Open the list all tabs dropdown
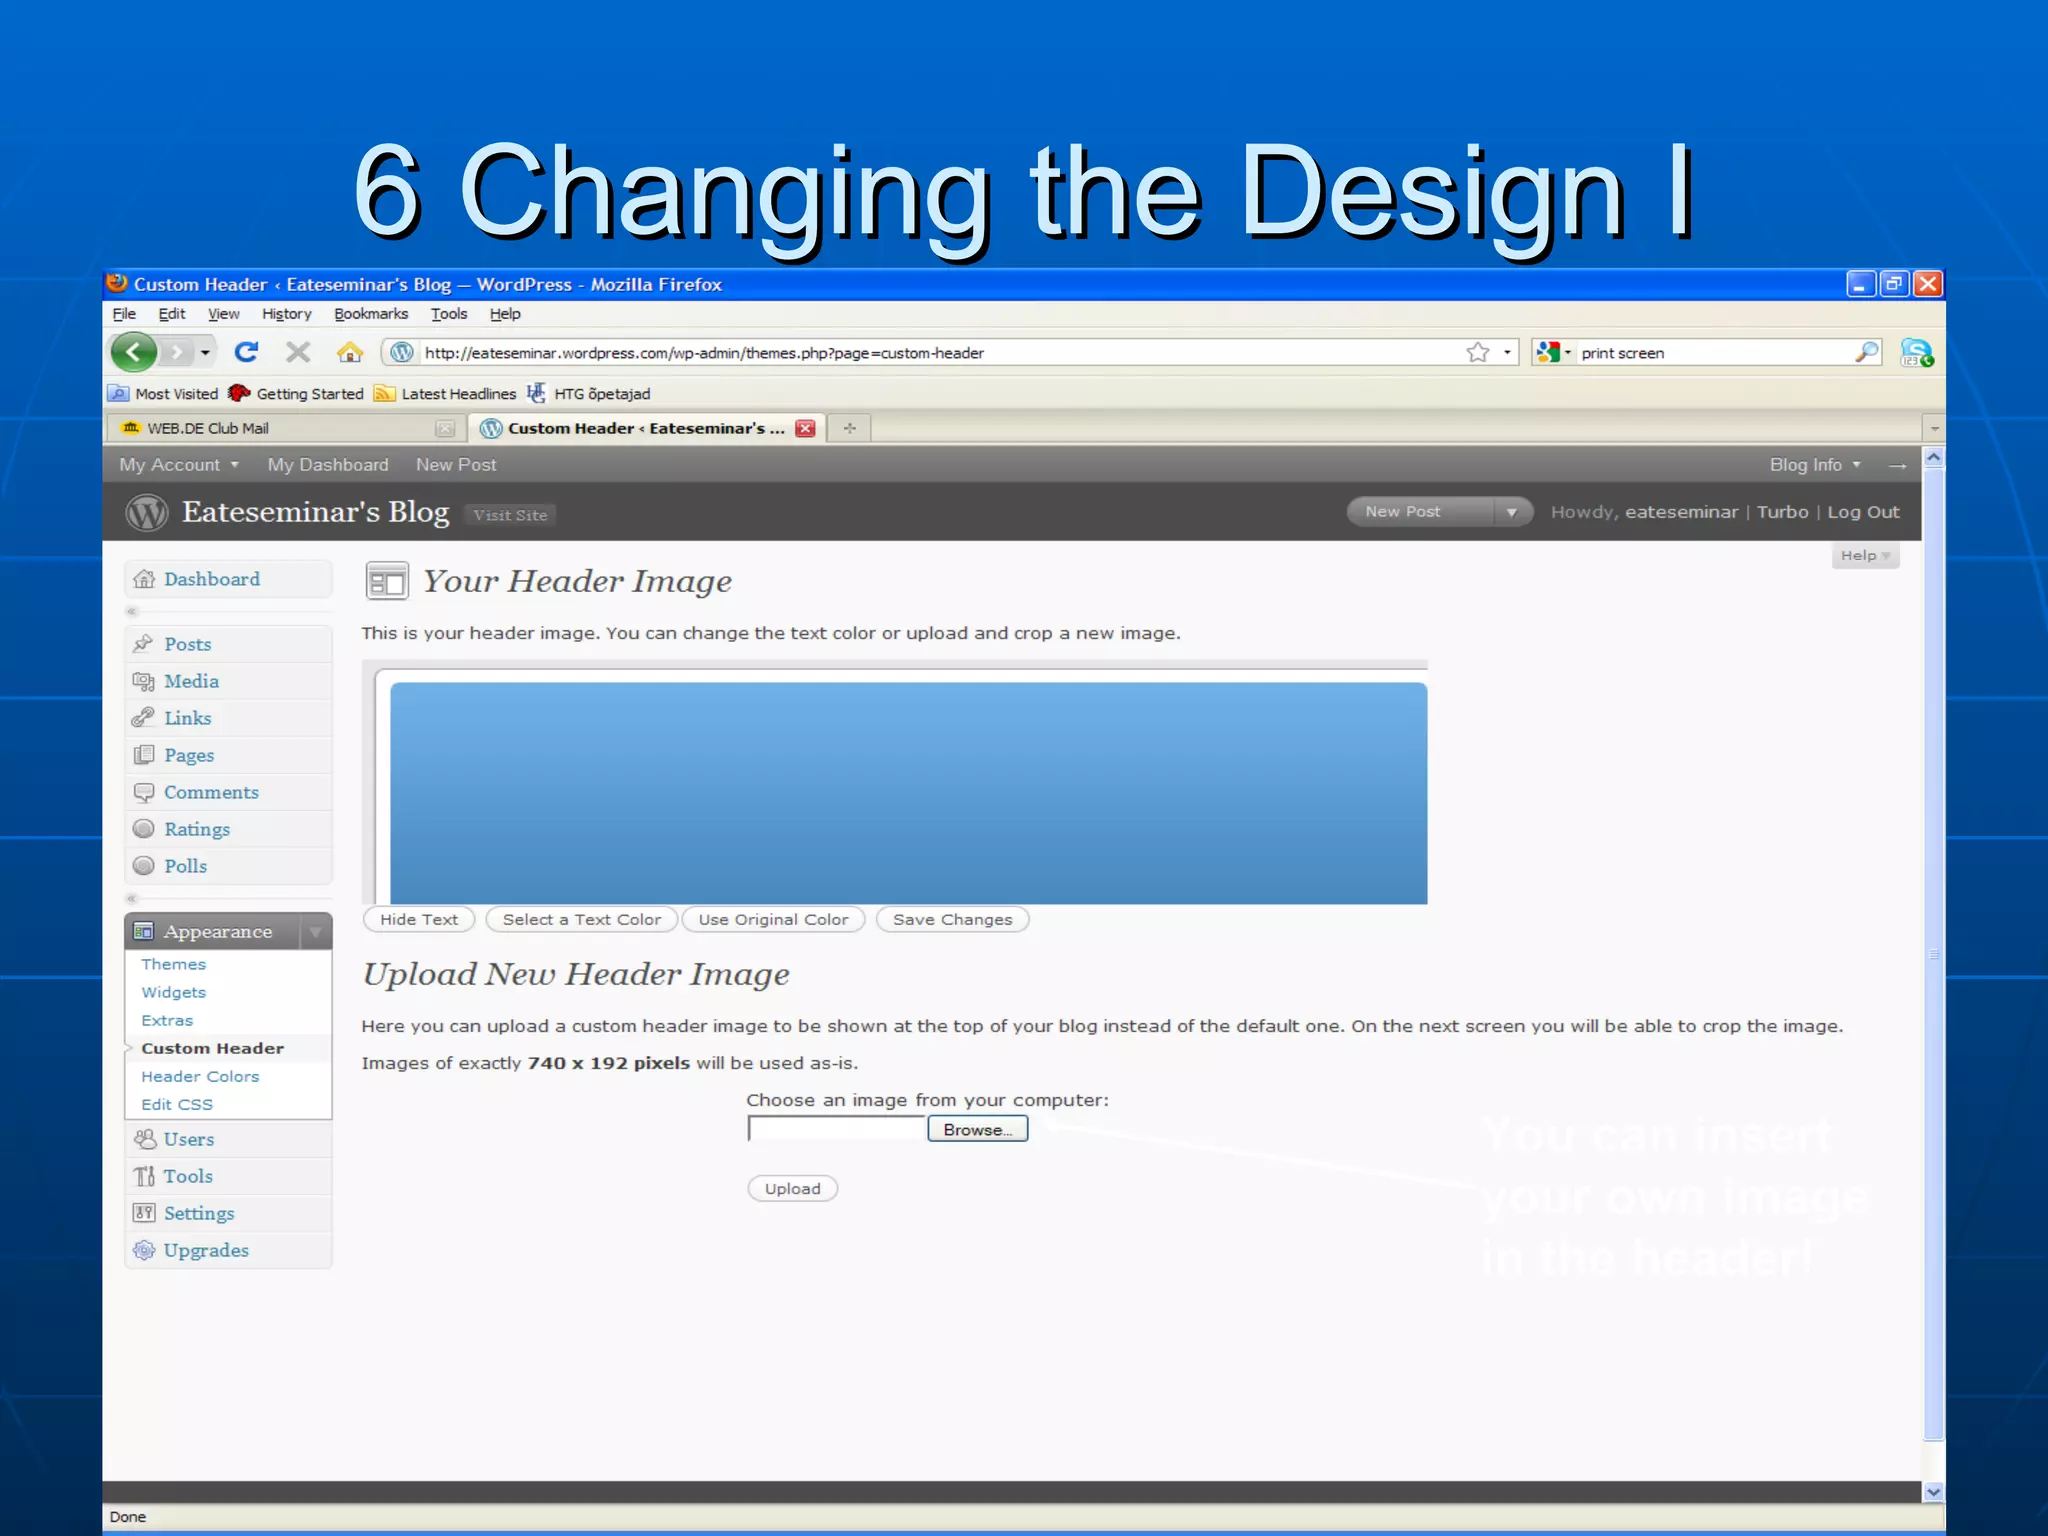Image resolution: width=2048 pixels, height=1536 pixels. point(1934,428)
